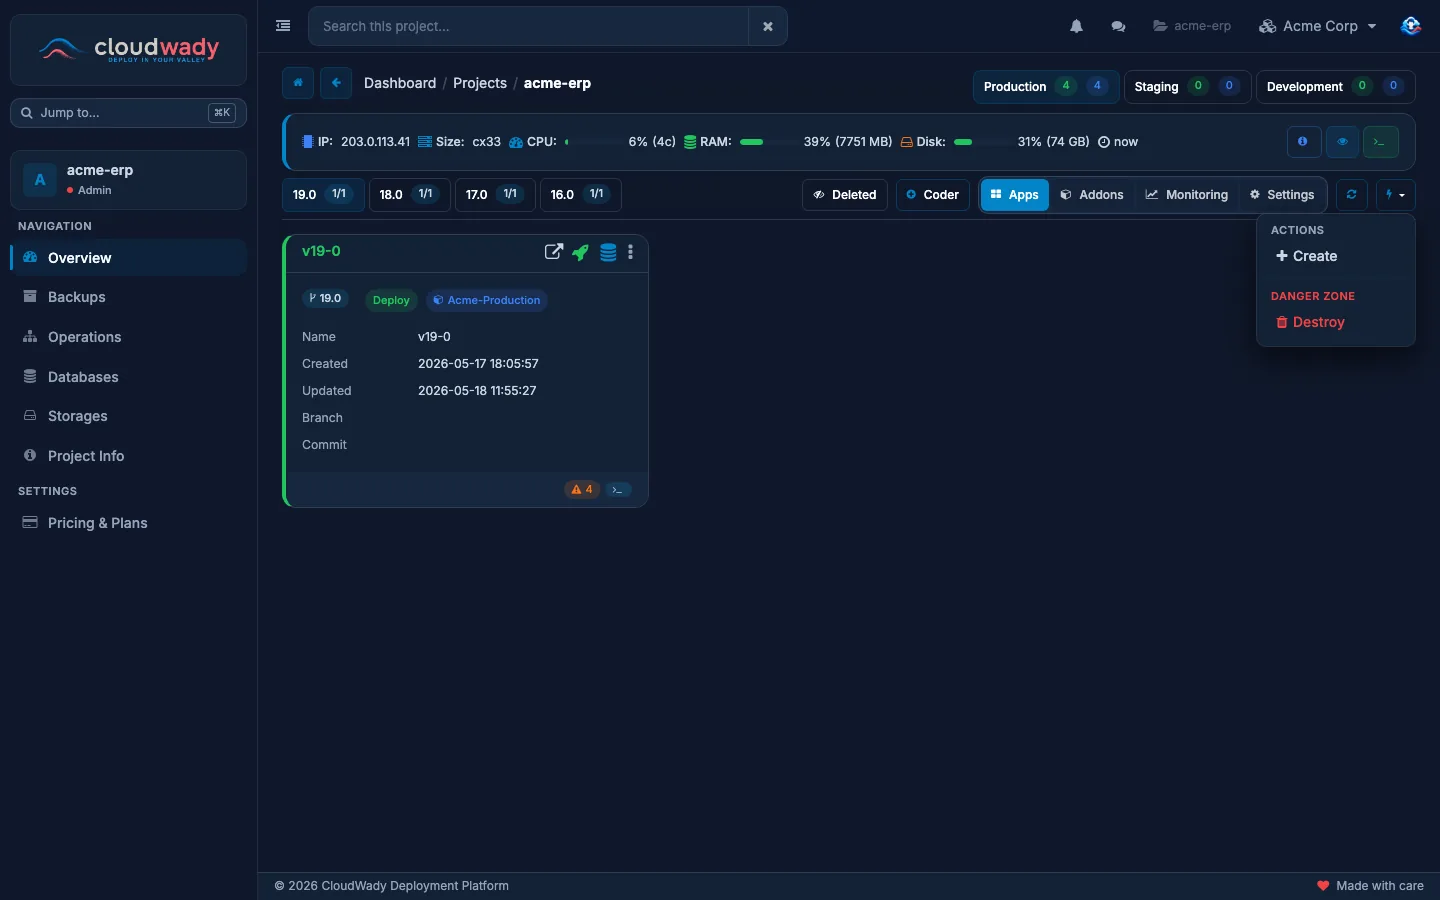Switch to the Addons tab
1440x900 pixels.
tap(1092, 195)
